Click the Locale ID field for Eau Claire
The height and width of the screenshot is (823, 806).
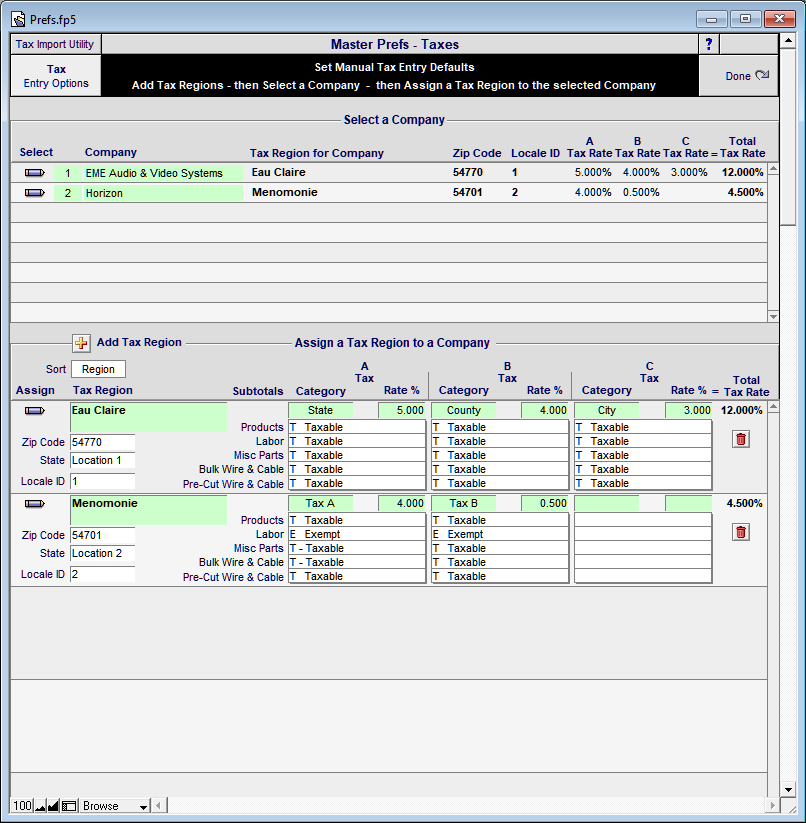[102, 481]
